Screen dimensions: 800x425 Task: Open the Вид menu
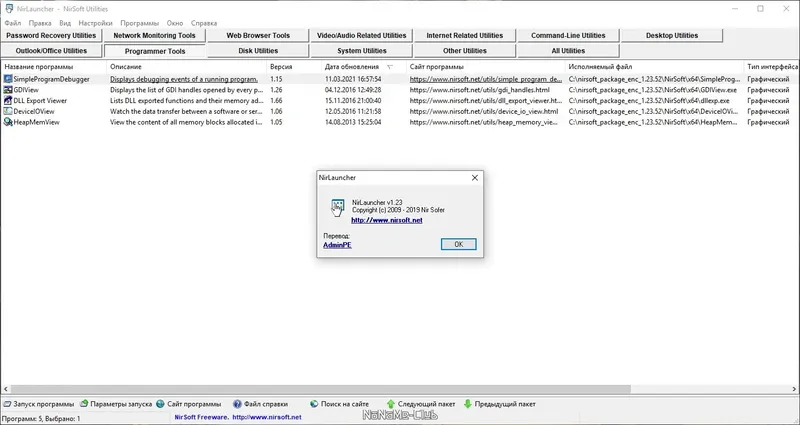point(65,23)
